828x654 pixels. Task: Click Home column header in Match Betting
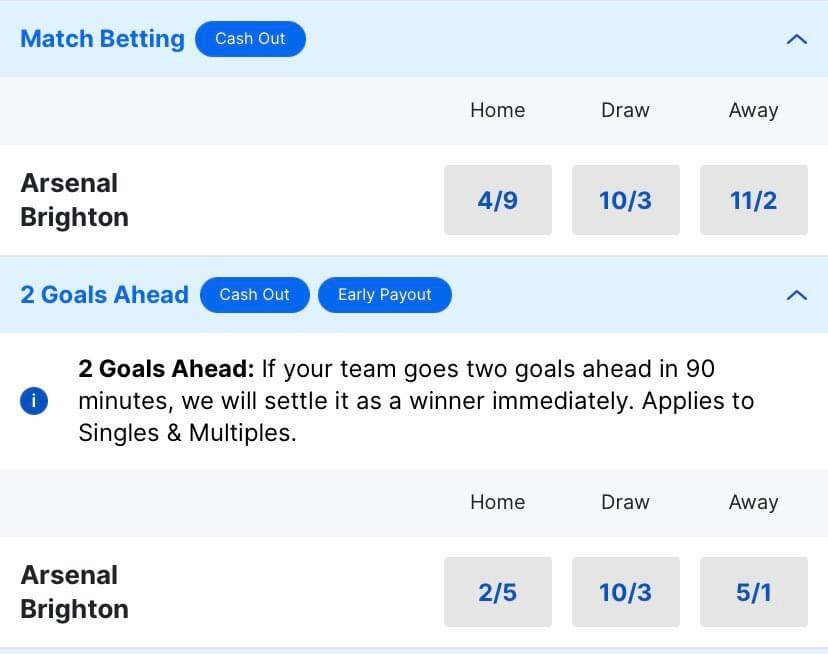498,110
